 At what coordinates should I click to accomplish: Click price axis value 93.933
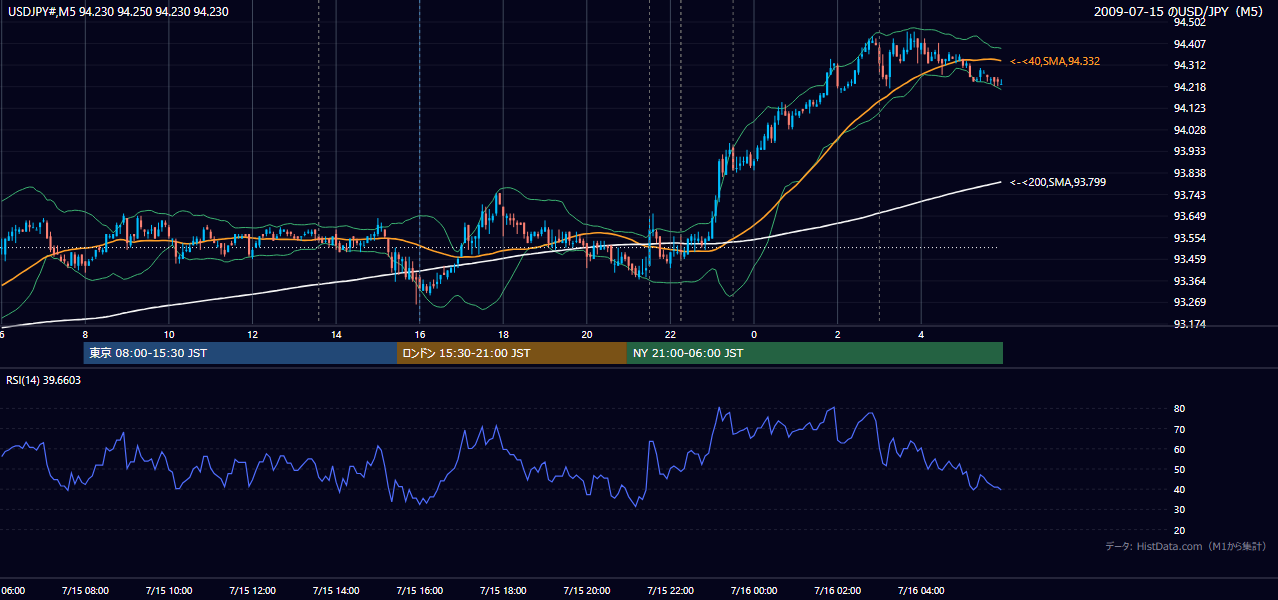tap(1189, 151)
